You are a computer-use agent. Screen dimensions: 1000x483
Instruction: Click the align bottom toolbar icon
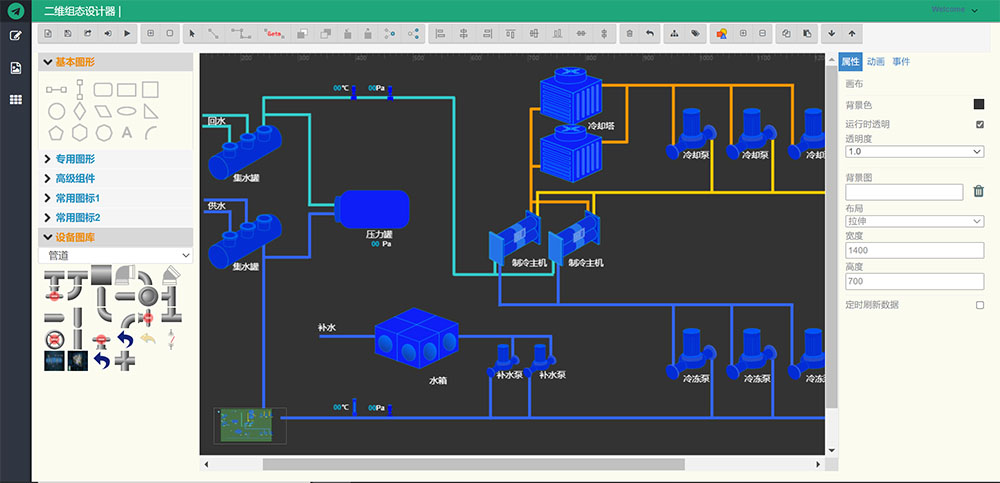click(557, 33)
